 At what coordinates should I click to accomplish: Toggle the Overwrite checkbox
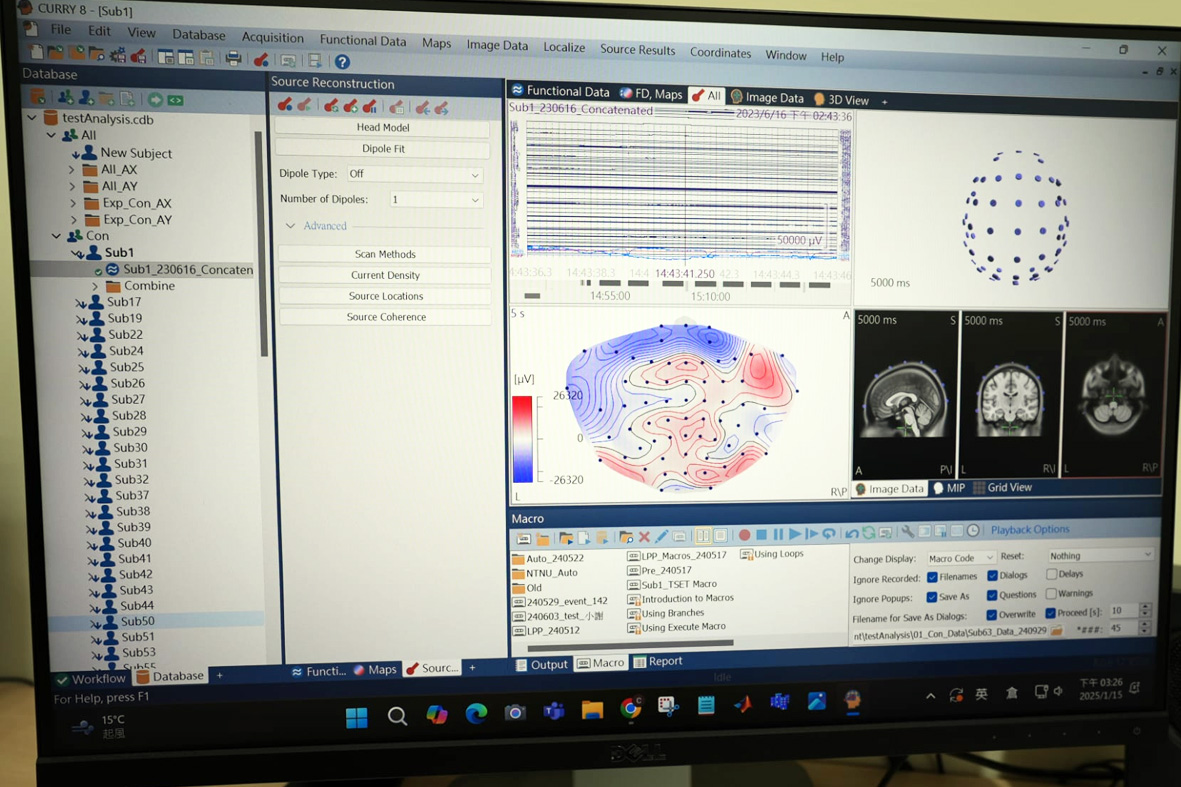click(991, 615)
